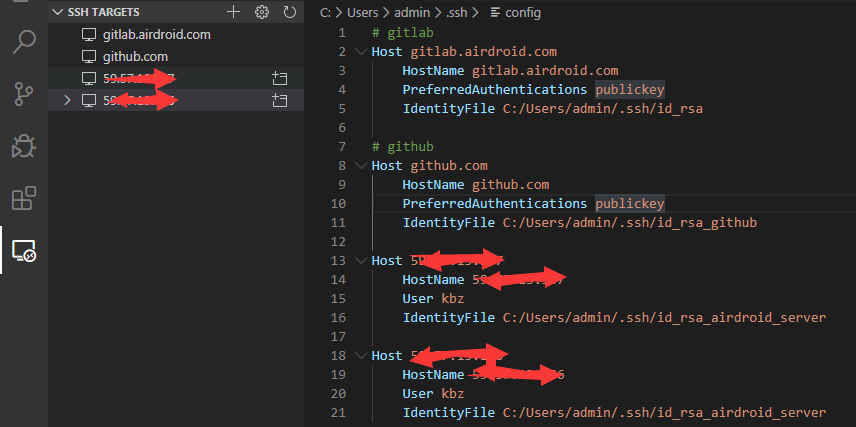Click monitor icon beside github.com target
The height and width of the screenshot is (427, 856).
pos(88,56)
